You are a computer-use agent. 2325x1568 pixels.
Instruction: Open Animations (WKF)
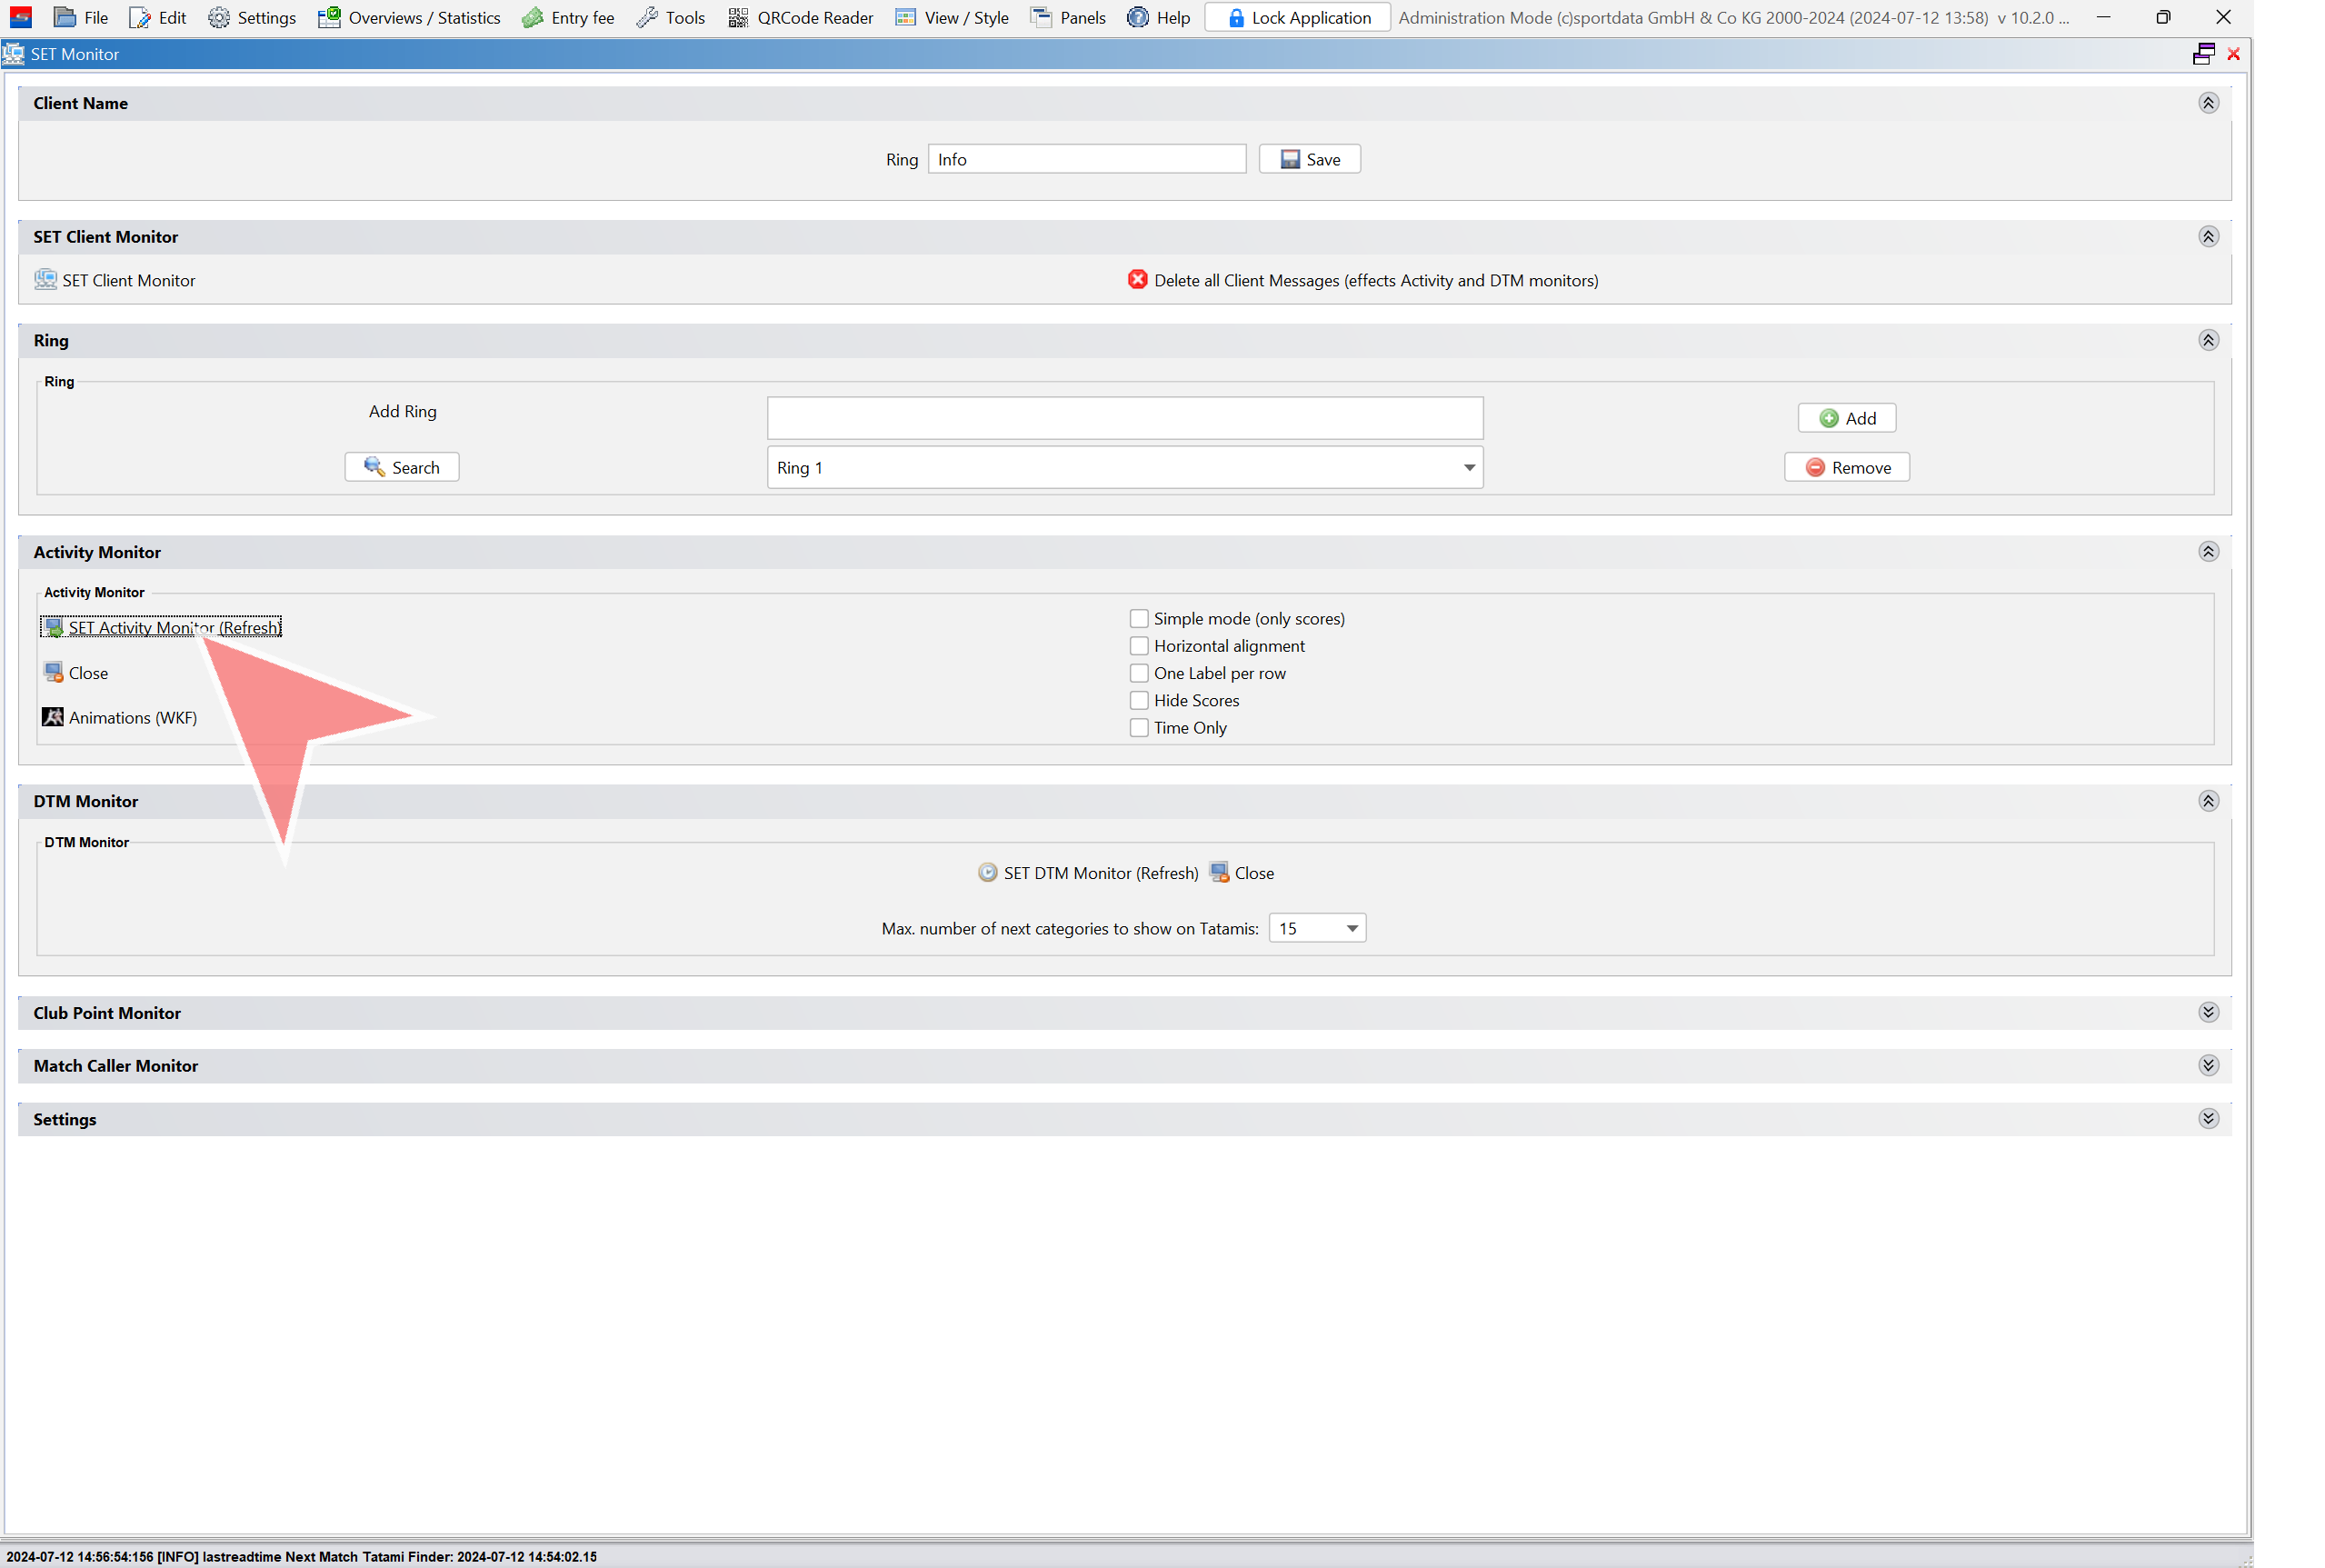click(132, 717)
